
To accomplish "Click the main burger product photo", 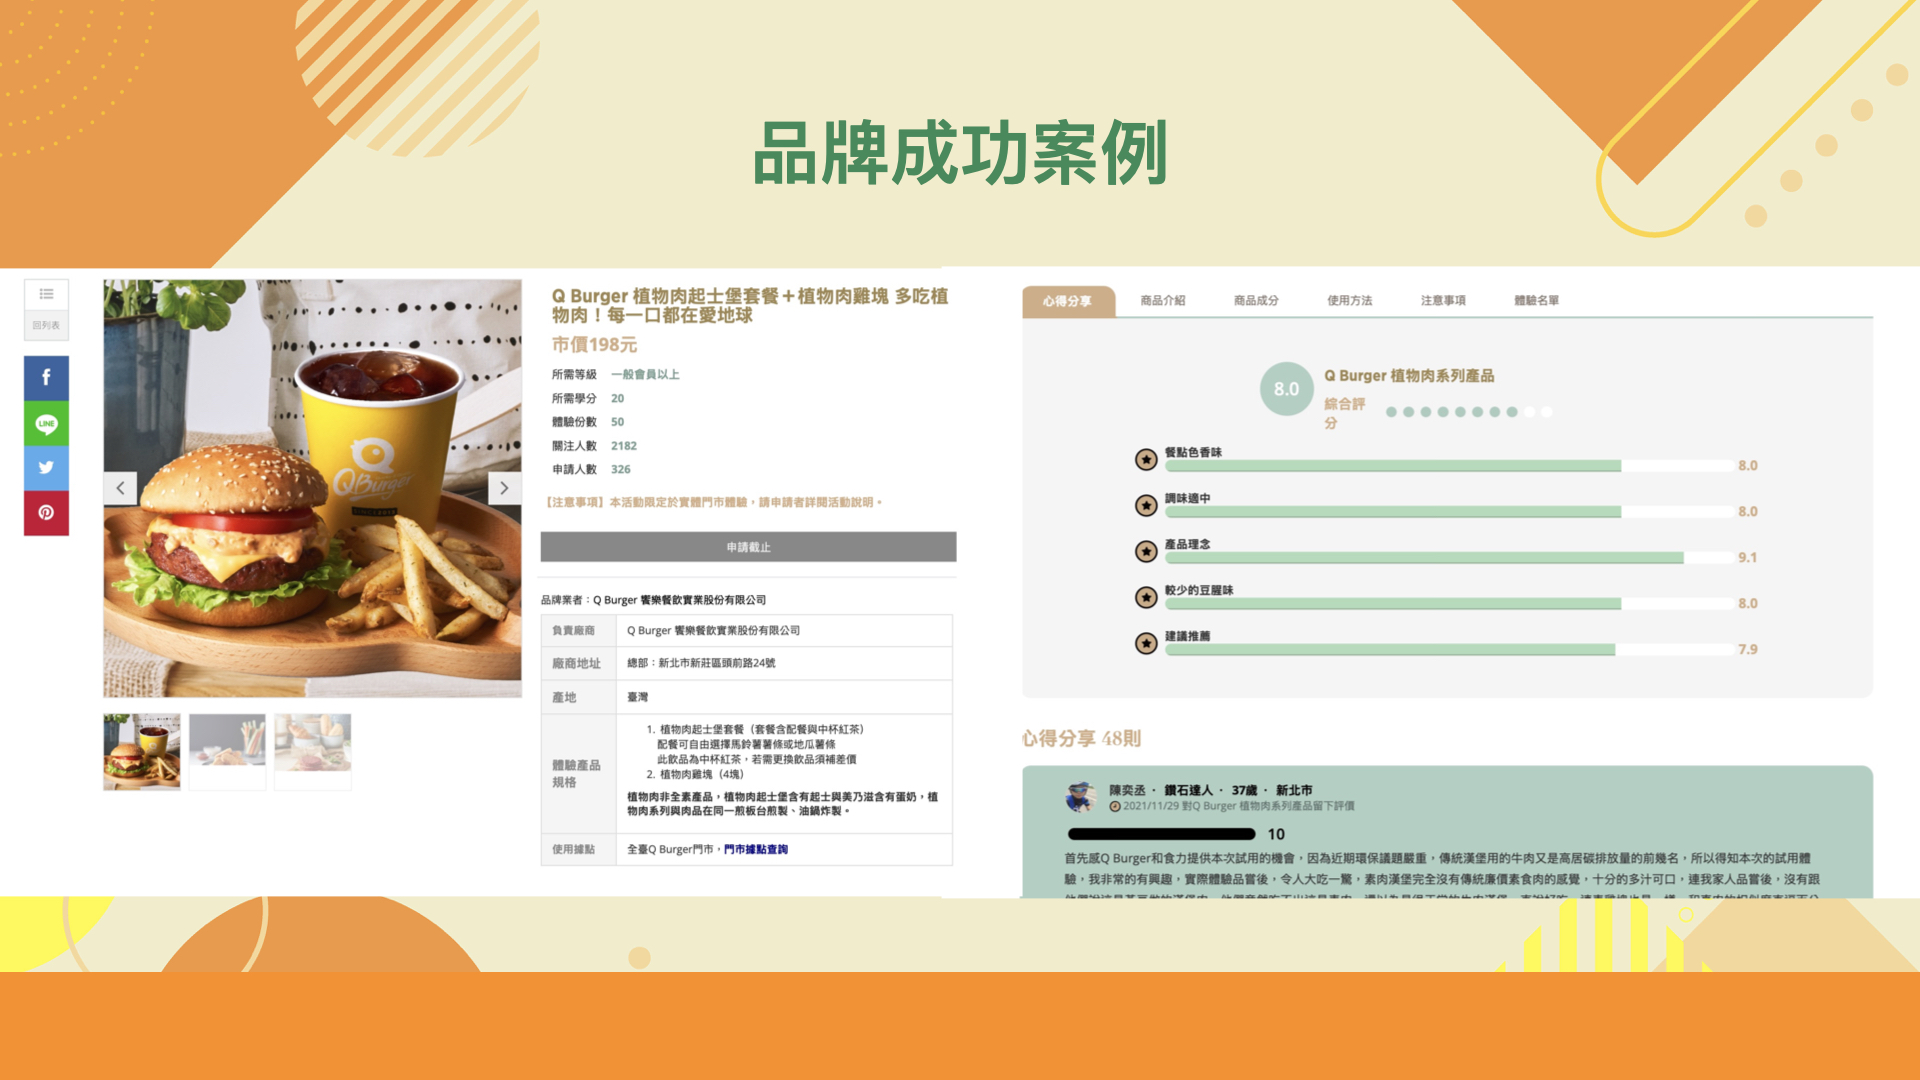I will click(x=312, y=488).
